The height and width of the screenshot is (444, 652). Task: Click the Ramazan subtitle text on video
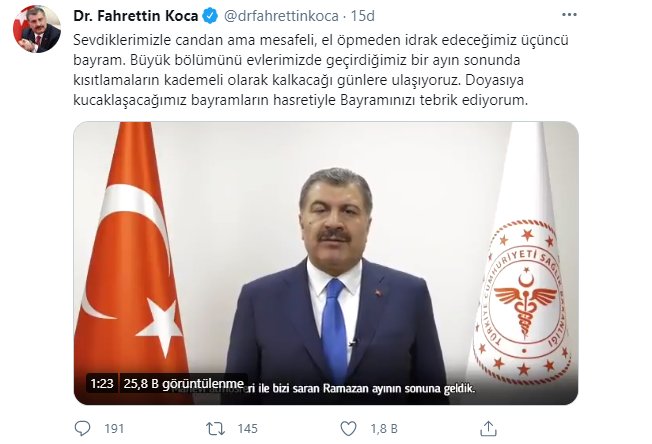(361, 388)
